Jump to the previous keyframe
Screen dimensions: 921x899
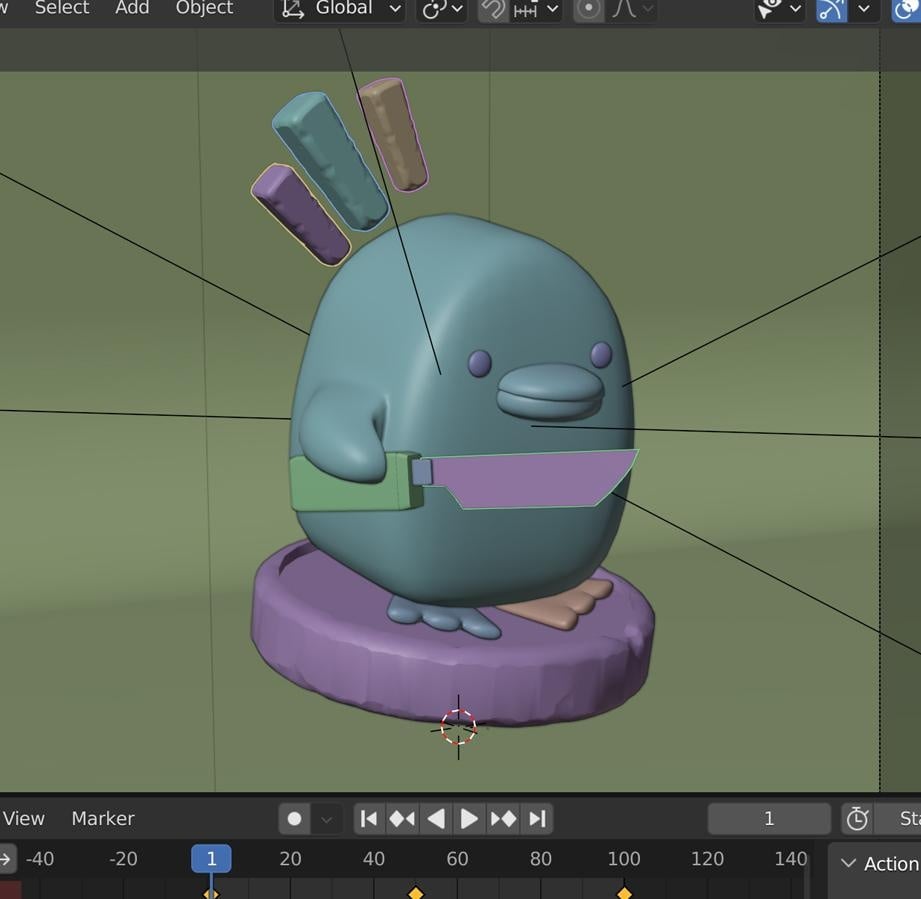tap(402, 819)
